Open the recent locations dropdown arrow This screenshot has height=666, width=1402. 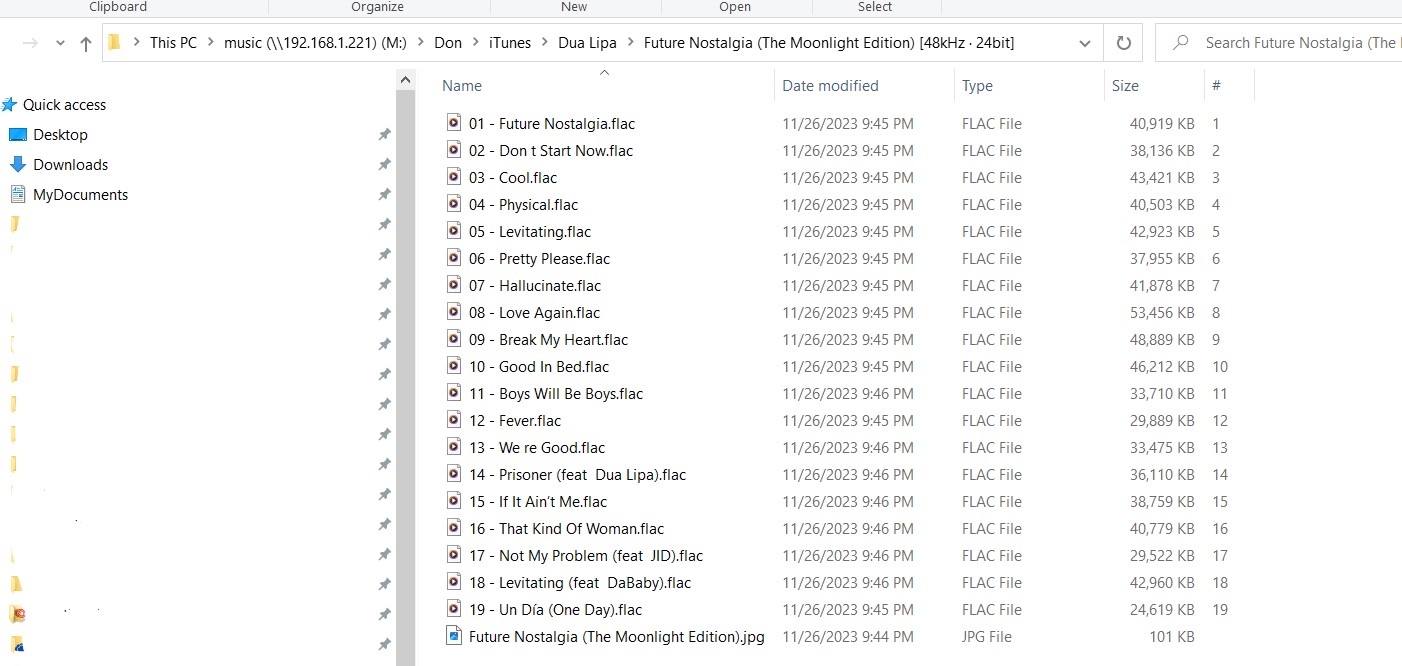60,44
